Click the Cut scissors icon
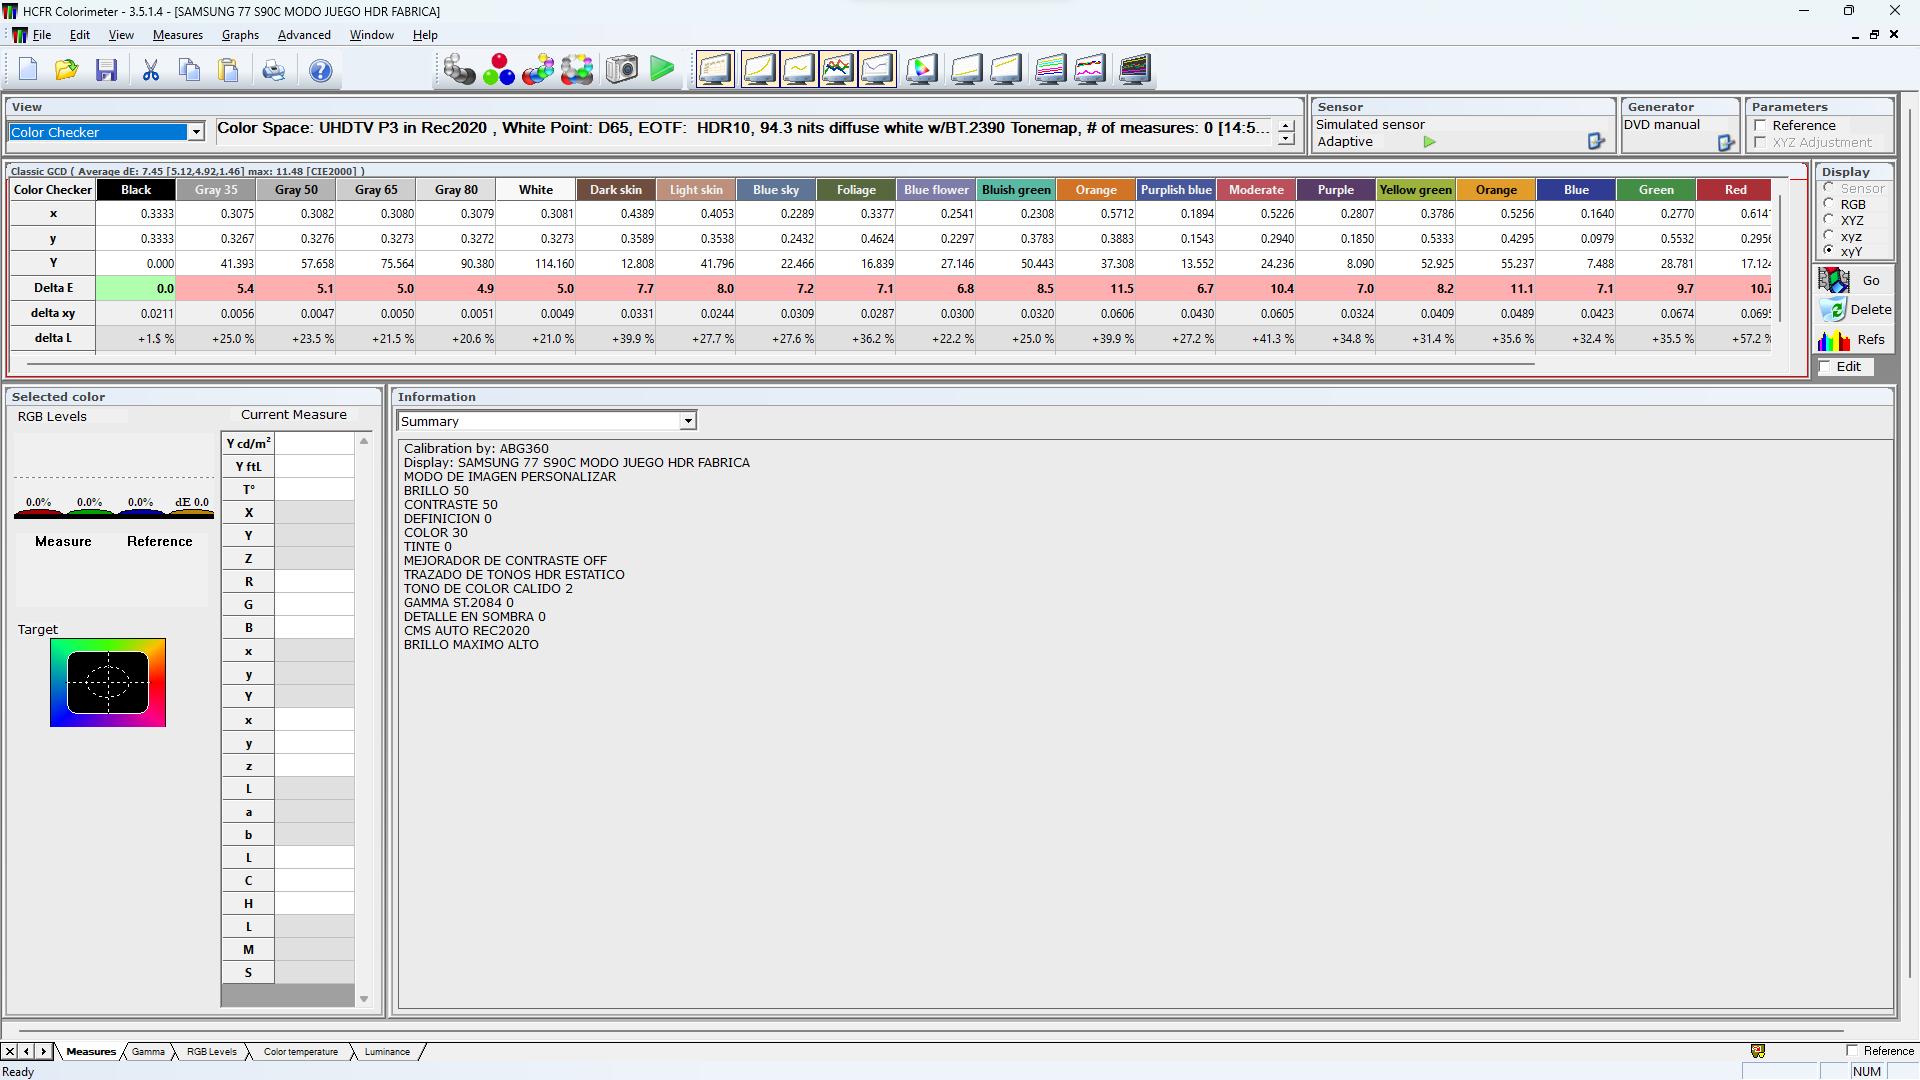Viewport: 1920px width, 1080px height. coord(151,70)
